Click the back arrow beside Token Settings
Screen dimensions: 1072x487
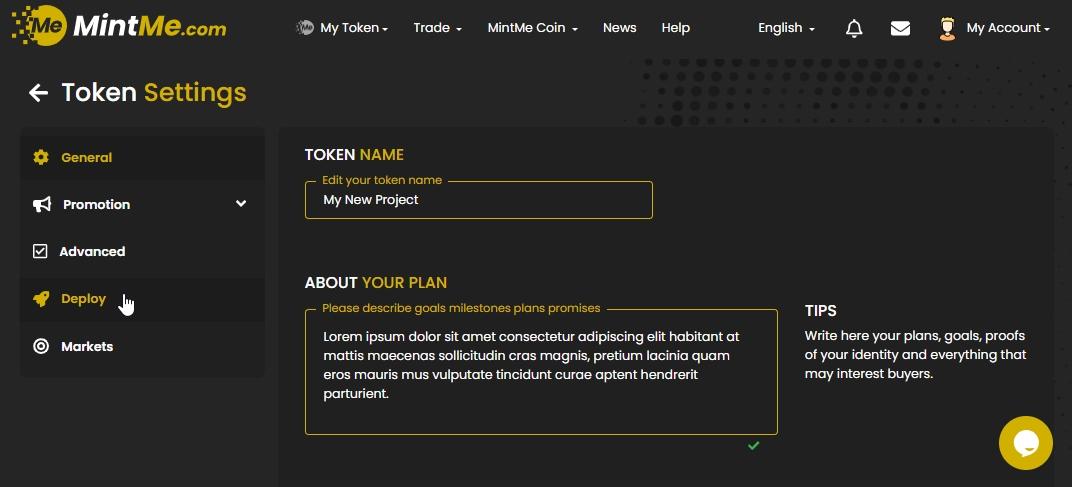38,93
